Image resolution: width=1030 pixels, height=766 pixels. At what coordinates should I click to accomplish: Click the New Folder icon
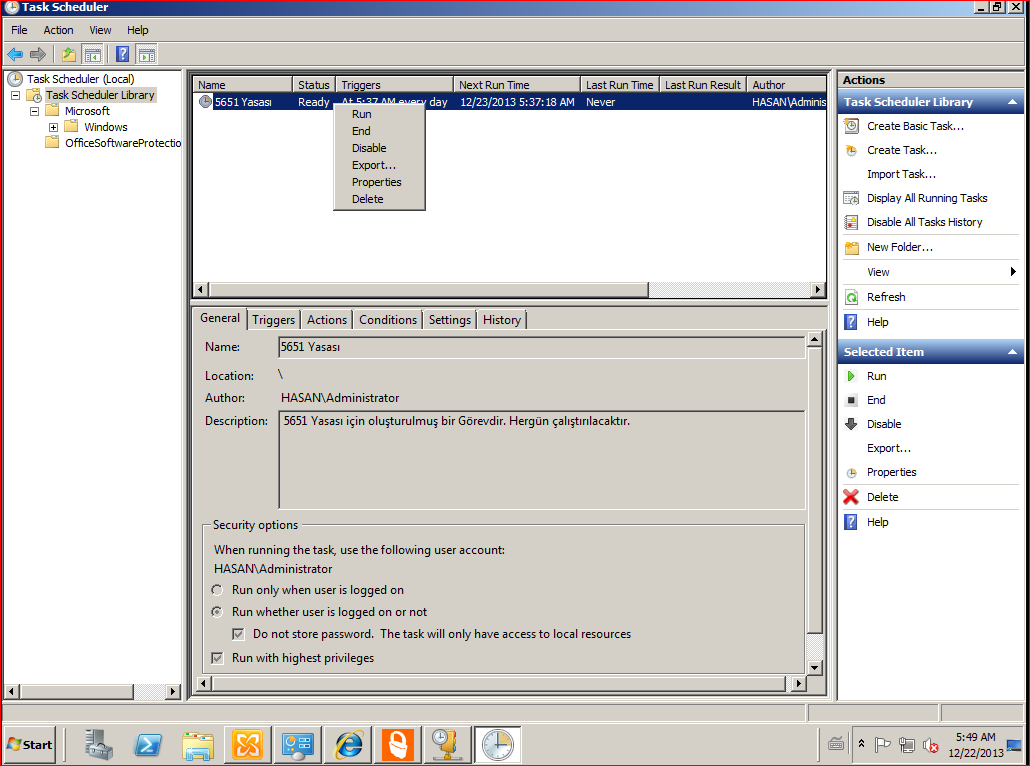[x=851, y=248]
